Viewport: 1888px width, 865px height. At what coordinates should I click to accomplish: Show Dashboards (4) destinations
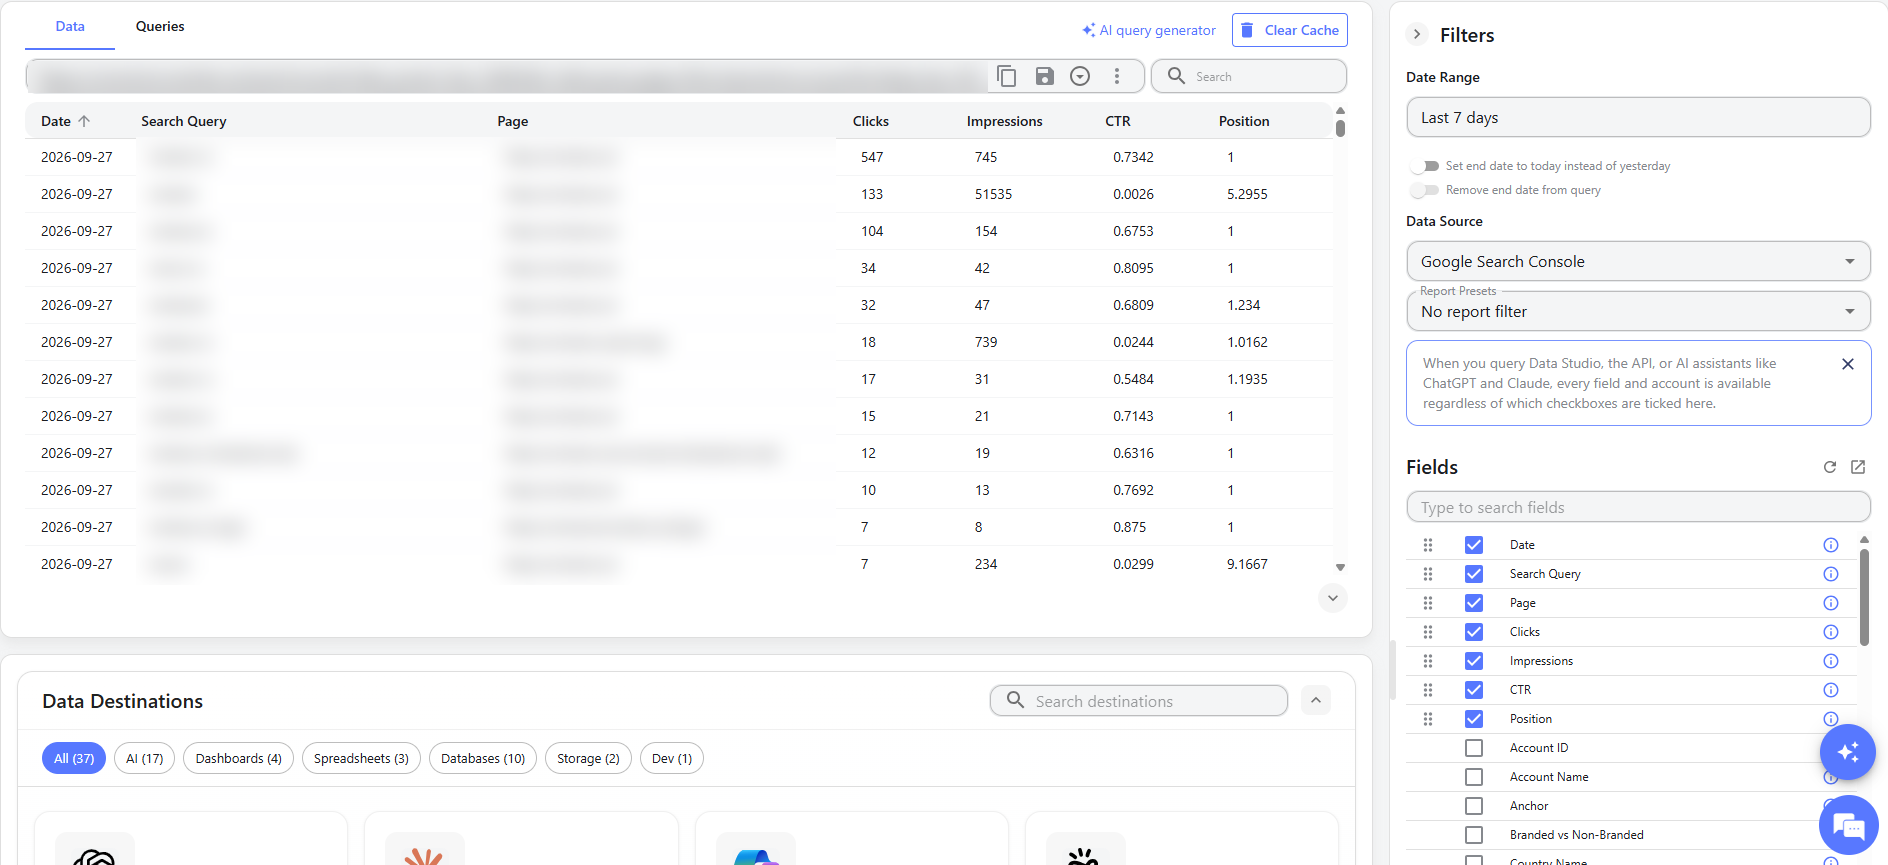click(x=239, y=759)
